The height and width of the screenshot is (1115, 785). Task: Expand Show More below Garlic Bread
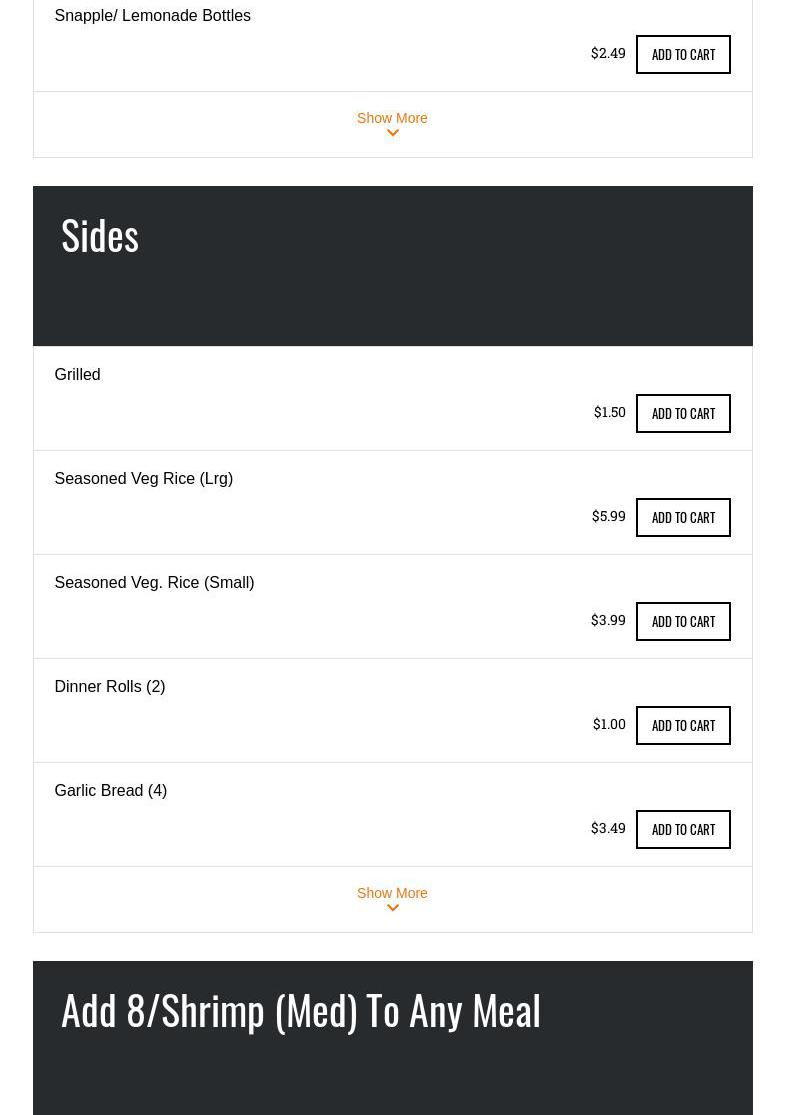(392, 893)
